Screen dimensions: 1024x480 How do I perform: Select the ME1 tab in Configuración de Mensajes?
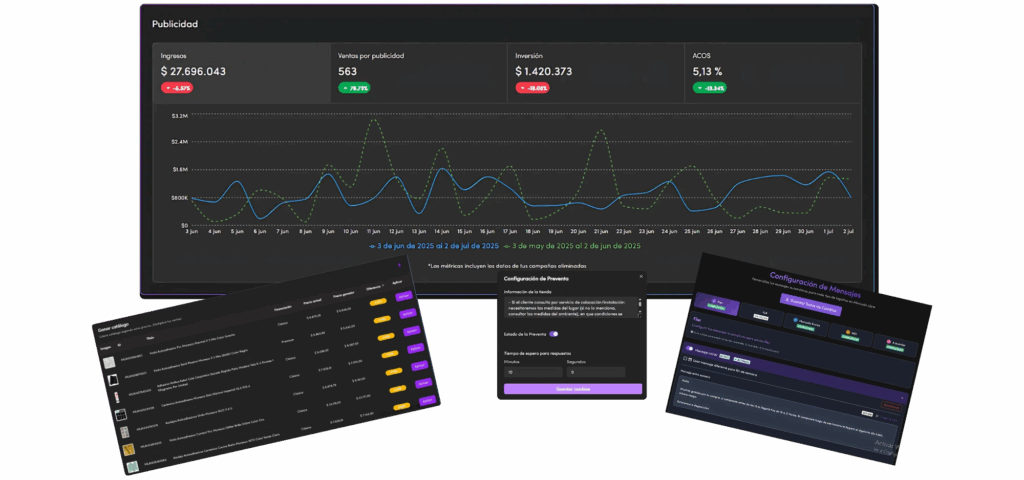[851, 335]
